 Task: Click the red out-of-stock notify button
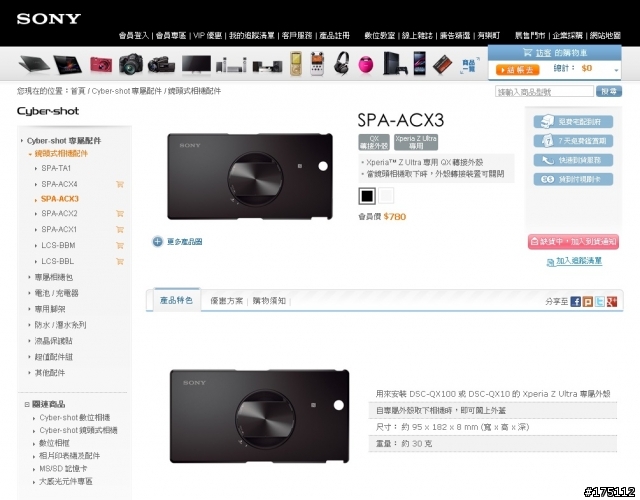click(573, 242)
